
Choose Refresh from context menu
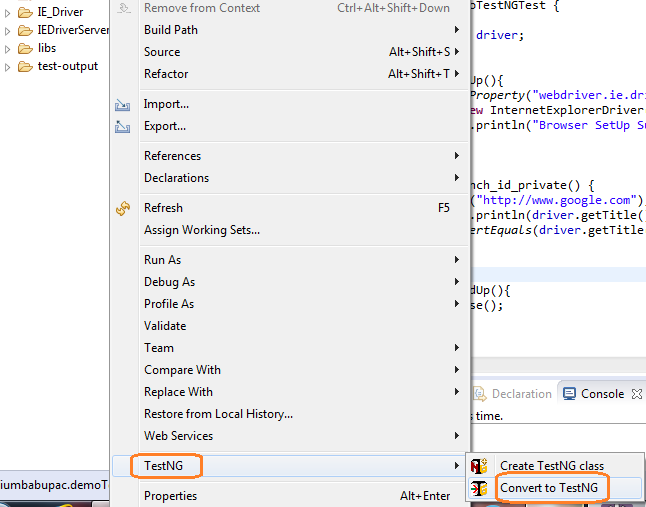(290, 208)
